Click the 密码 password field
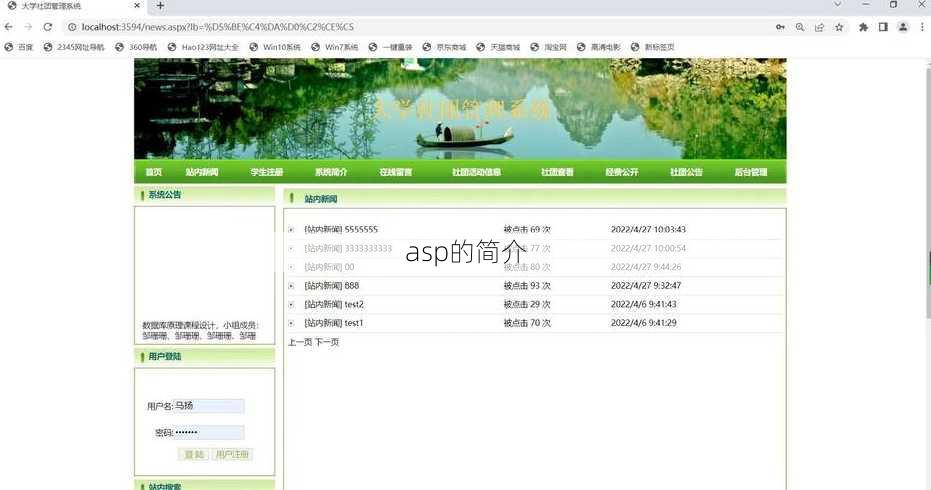The height and width of the screenshot is (490, 931). [x=209, y=432]
